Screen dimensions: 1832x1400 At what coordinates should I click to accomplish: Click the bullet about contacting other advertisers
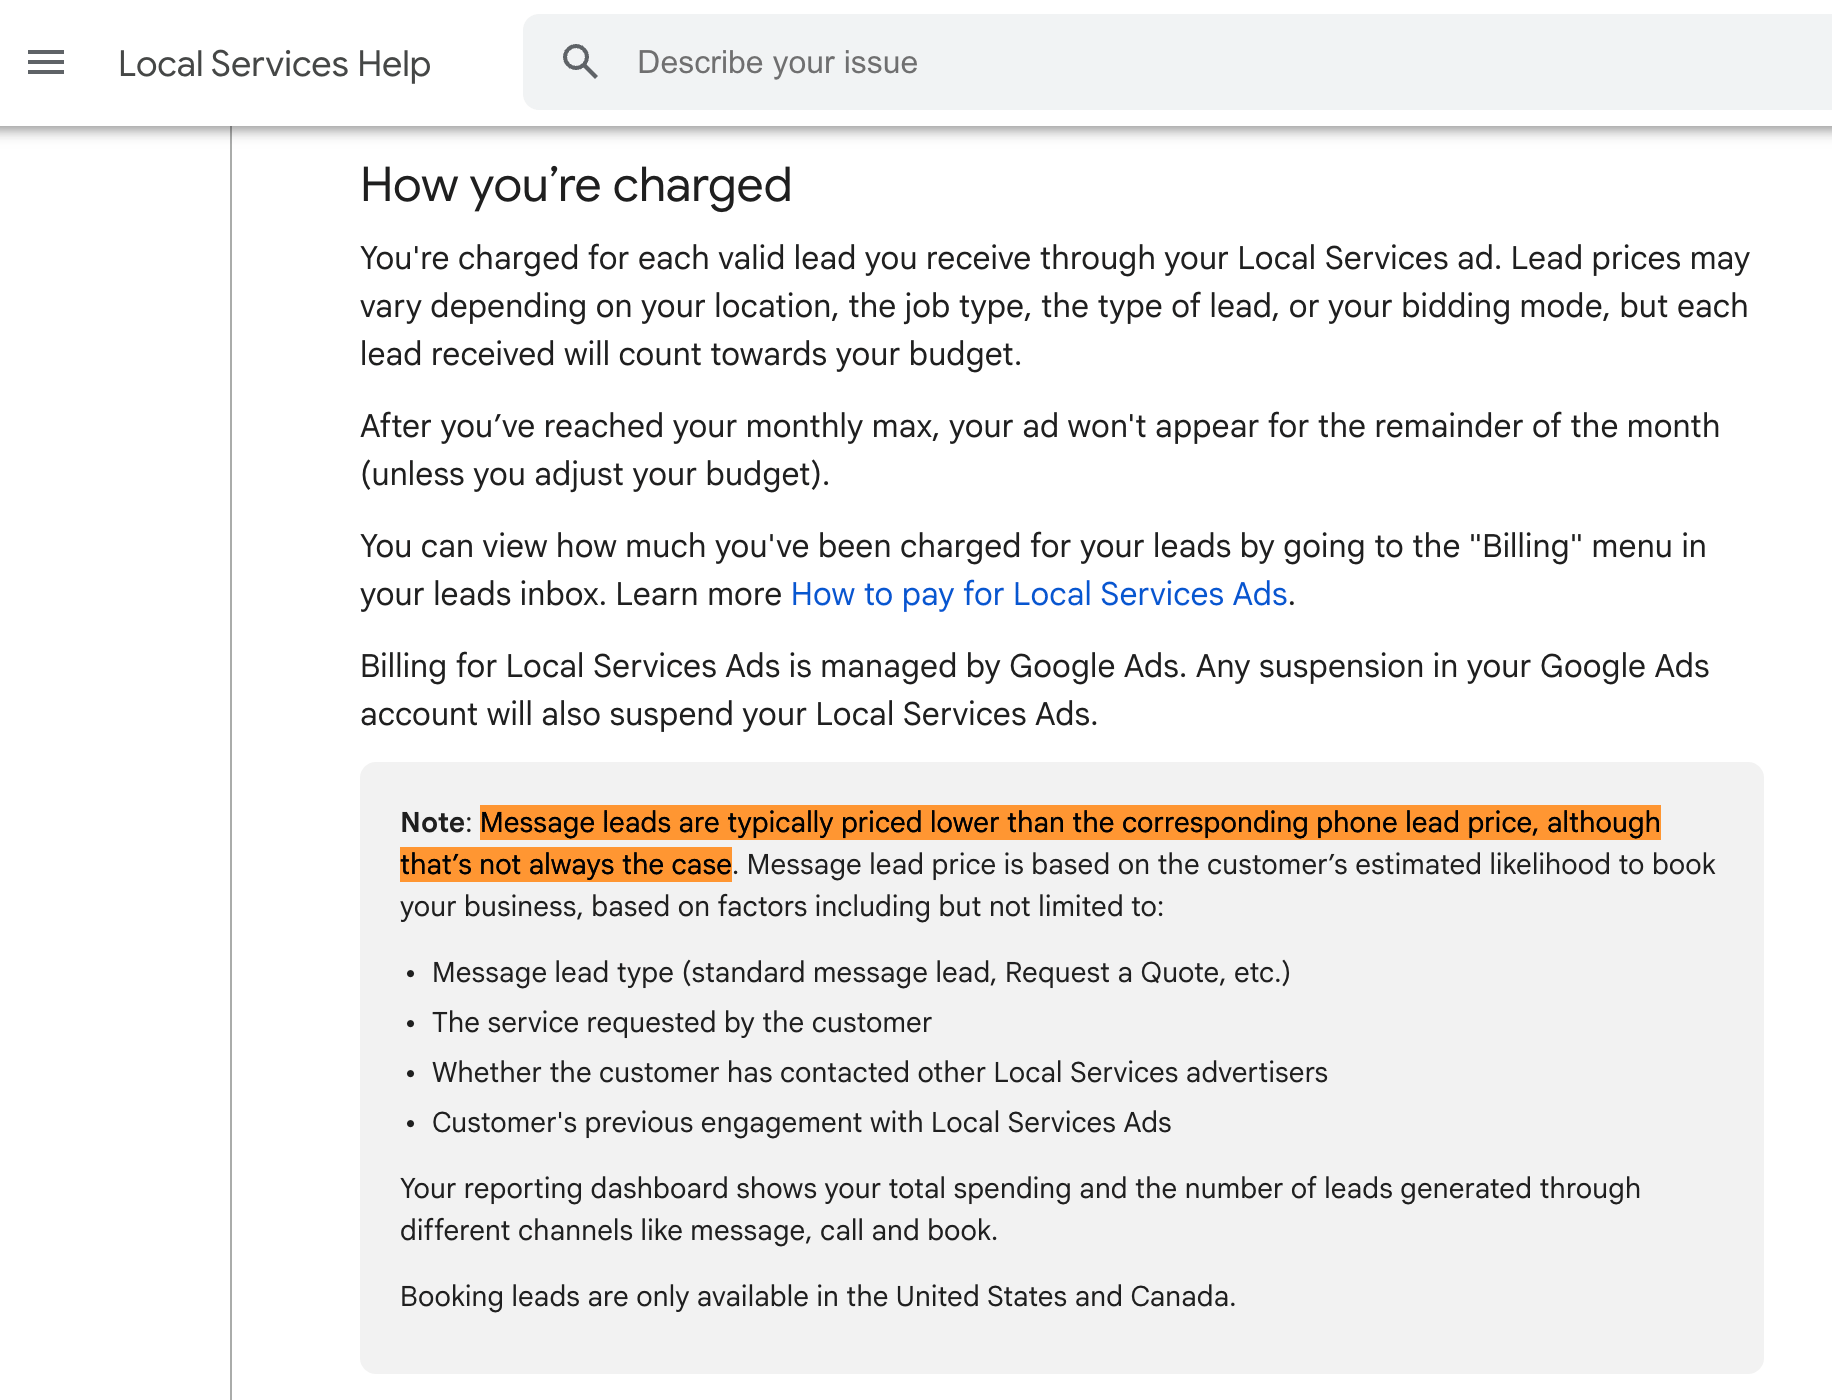[x=879, y=1072]
